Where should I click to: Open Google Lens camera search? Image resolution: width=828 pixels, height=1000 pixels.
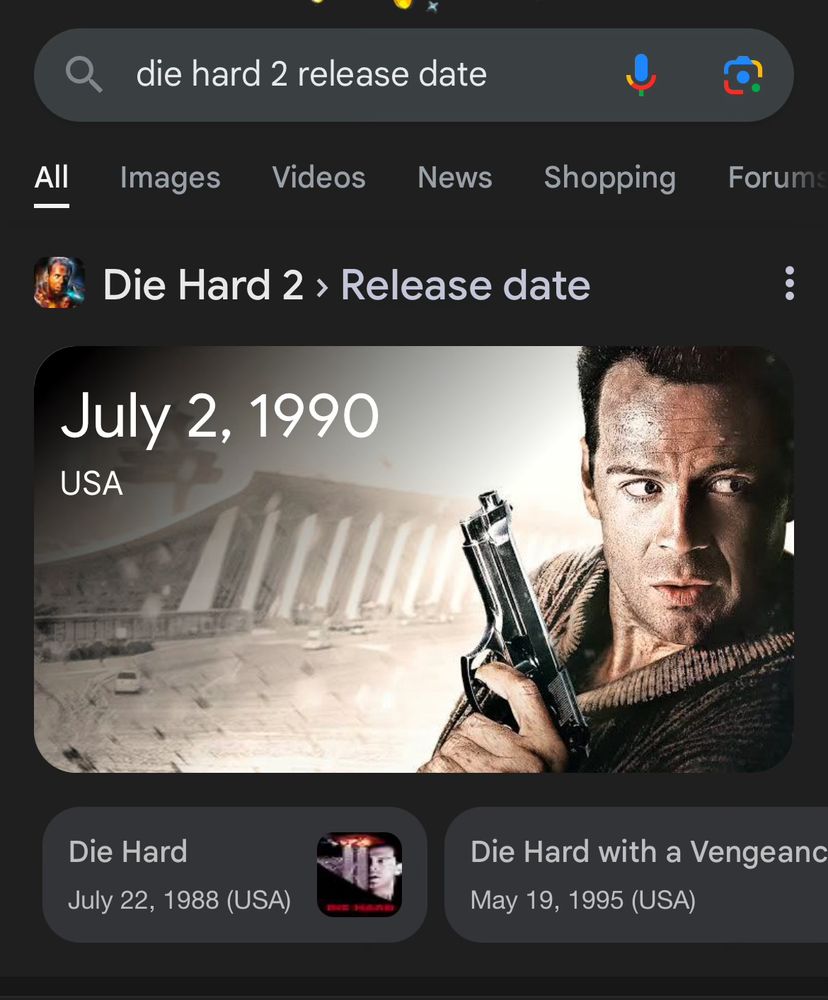pyautogui.click(x=743, y=75)
